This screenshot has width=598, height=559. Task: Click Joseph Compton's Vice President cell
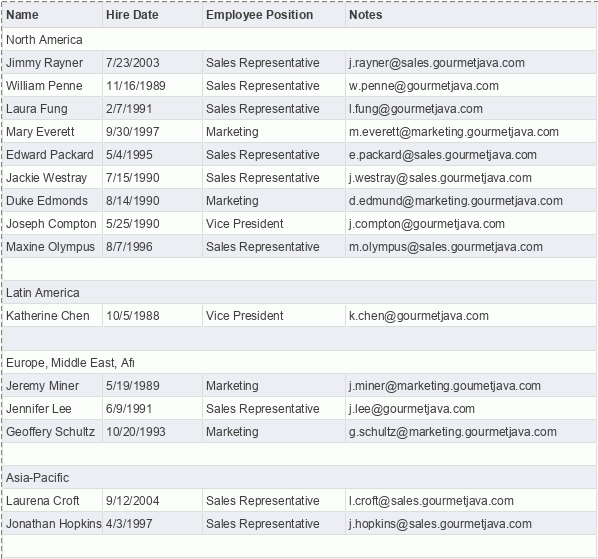click(274, 224)
